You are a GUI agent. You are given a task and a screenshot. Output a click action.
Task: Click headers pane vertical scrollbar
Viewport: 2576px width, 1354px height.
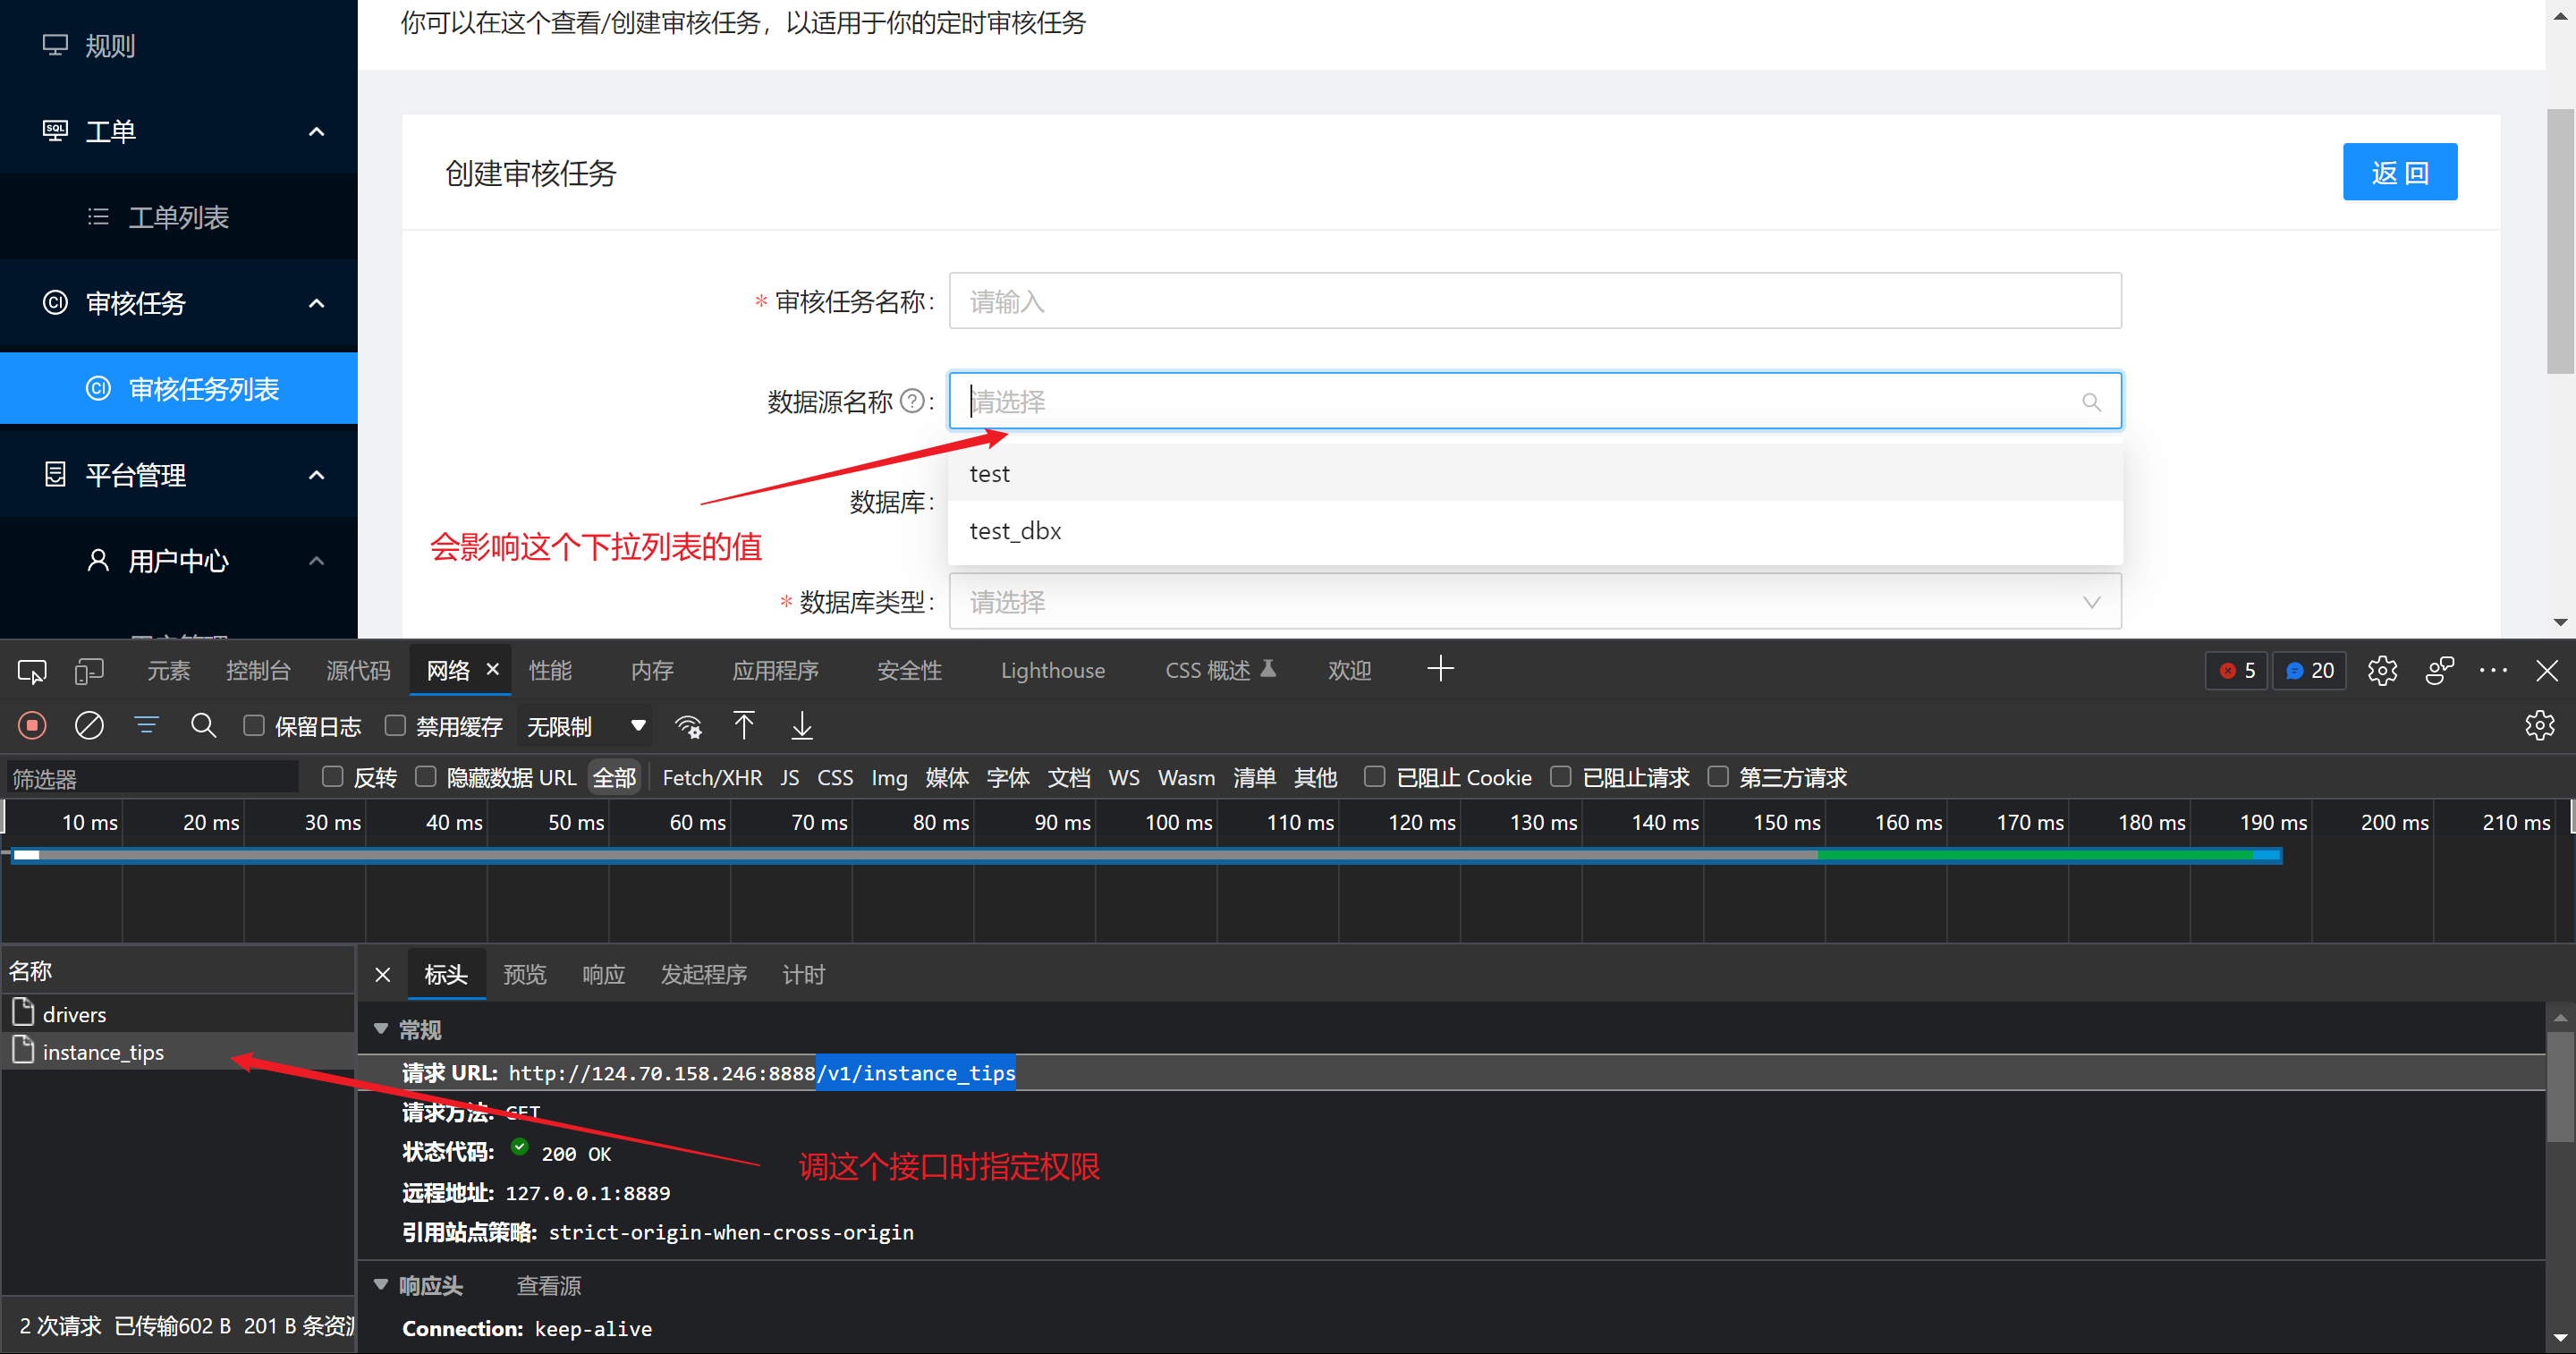[2559, 1085]
